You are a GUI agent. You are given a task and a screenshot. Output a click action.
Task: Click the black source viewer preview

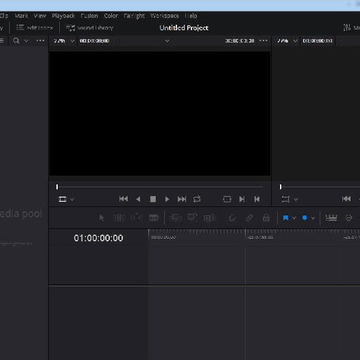160,113
